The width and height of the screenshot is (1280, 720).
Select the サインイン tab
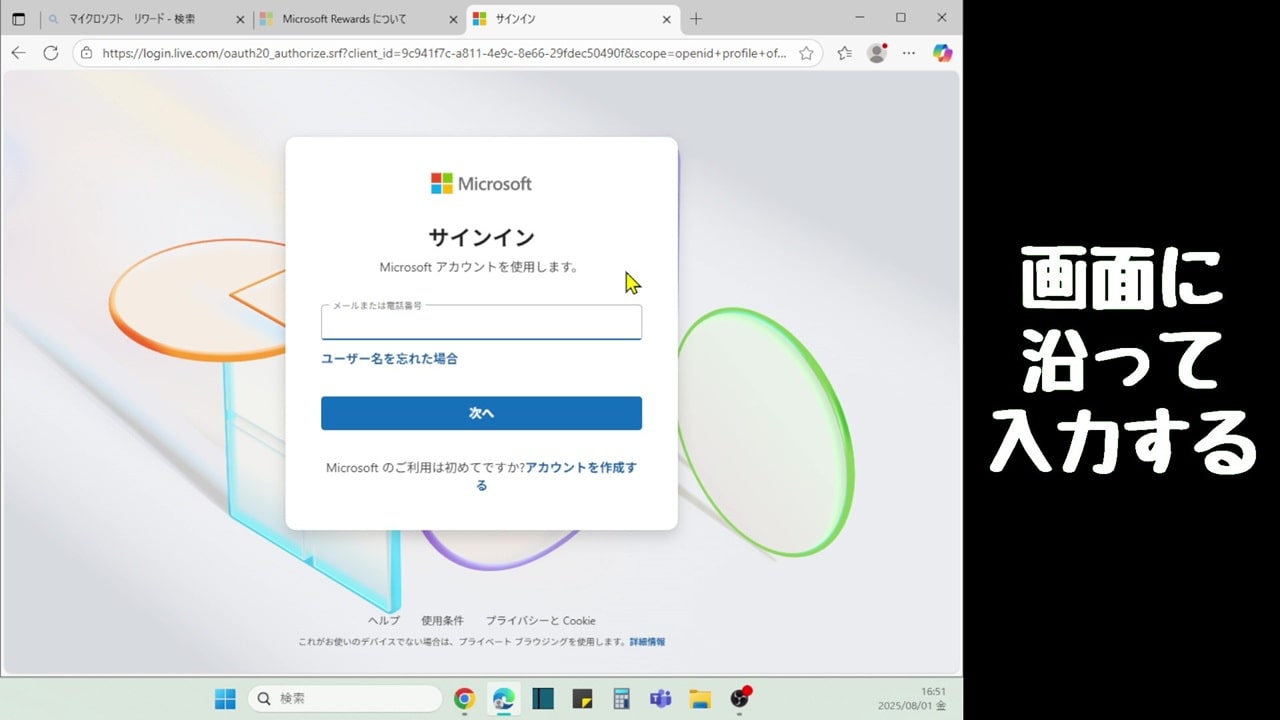[x=572, y=19]
